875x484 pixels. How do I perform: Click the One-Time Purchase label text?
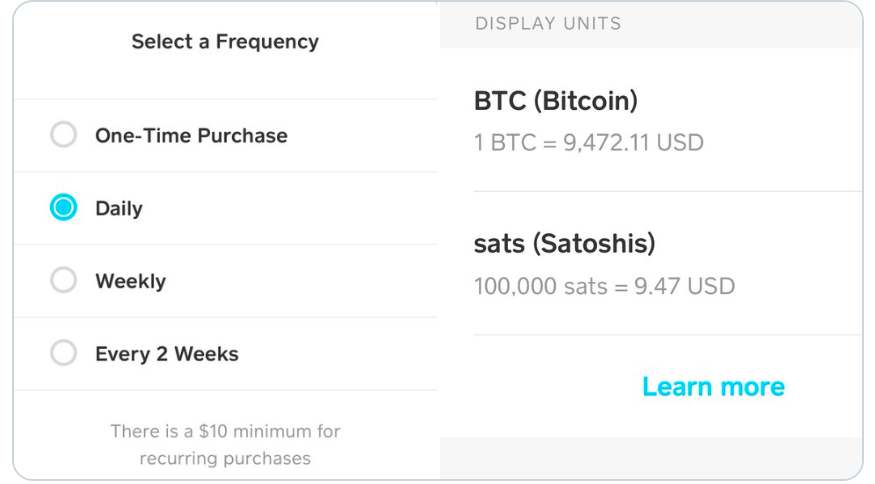click(x=191, y=135)
